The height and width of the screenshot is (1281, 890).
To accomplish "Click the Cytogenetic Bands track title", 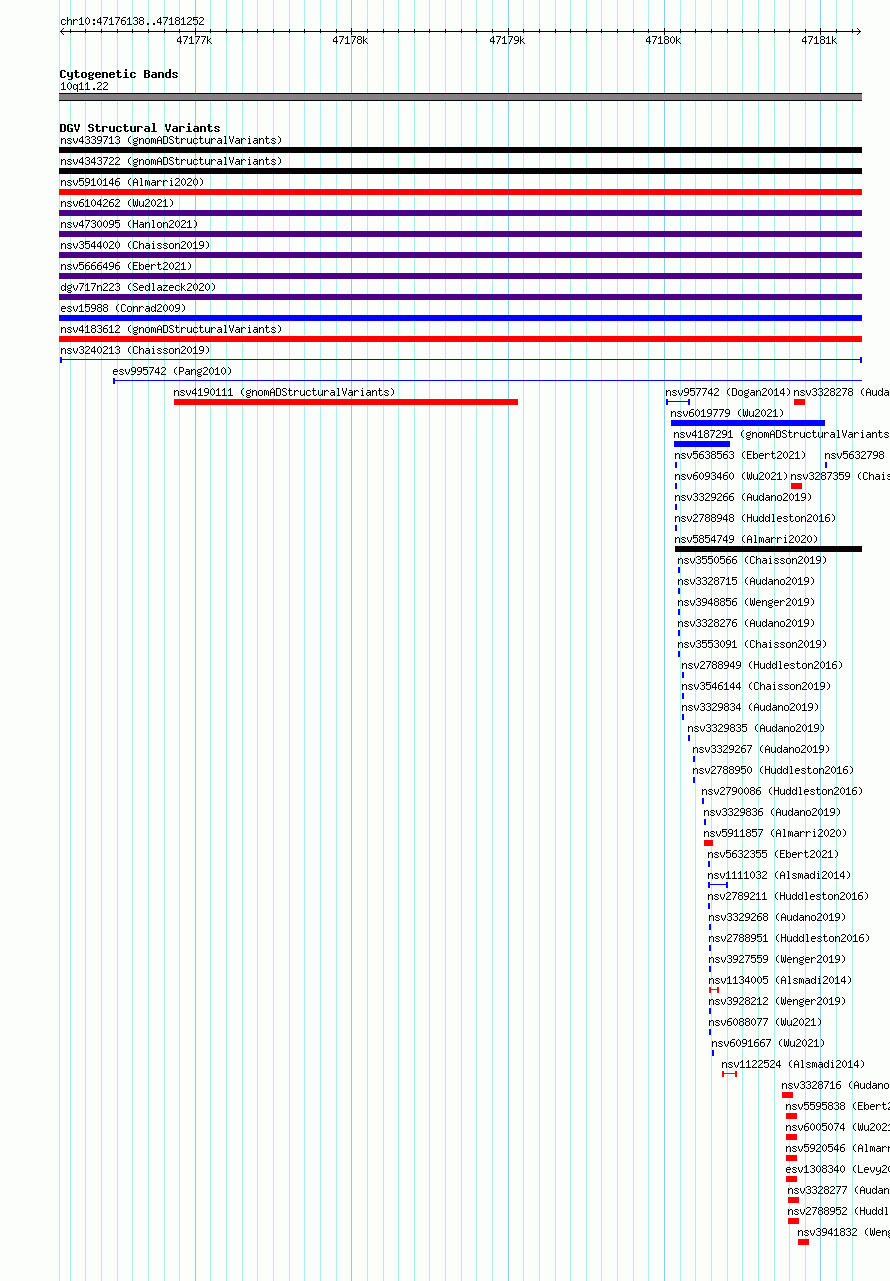I will (119, 74).
